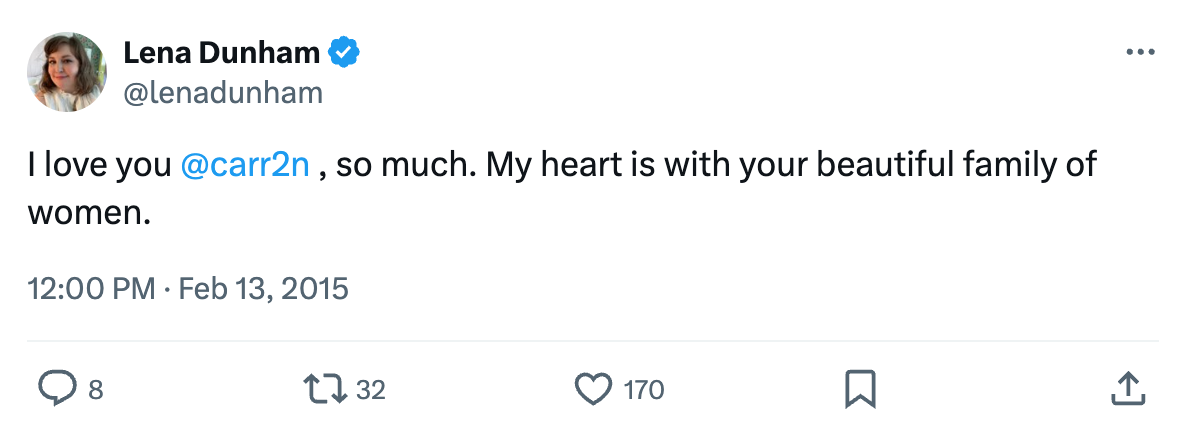Retweet this post using the arrows icon
This screenshot has height=432, width=1186.
(x=327, y=389)
